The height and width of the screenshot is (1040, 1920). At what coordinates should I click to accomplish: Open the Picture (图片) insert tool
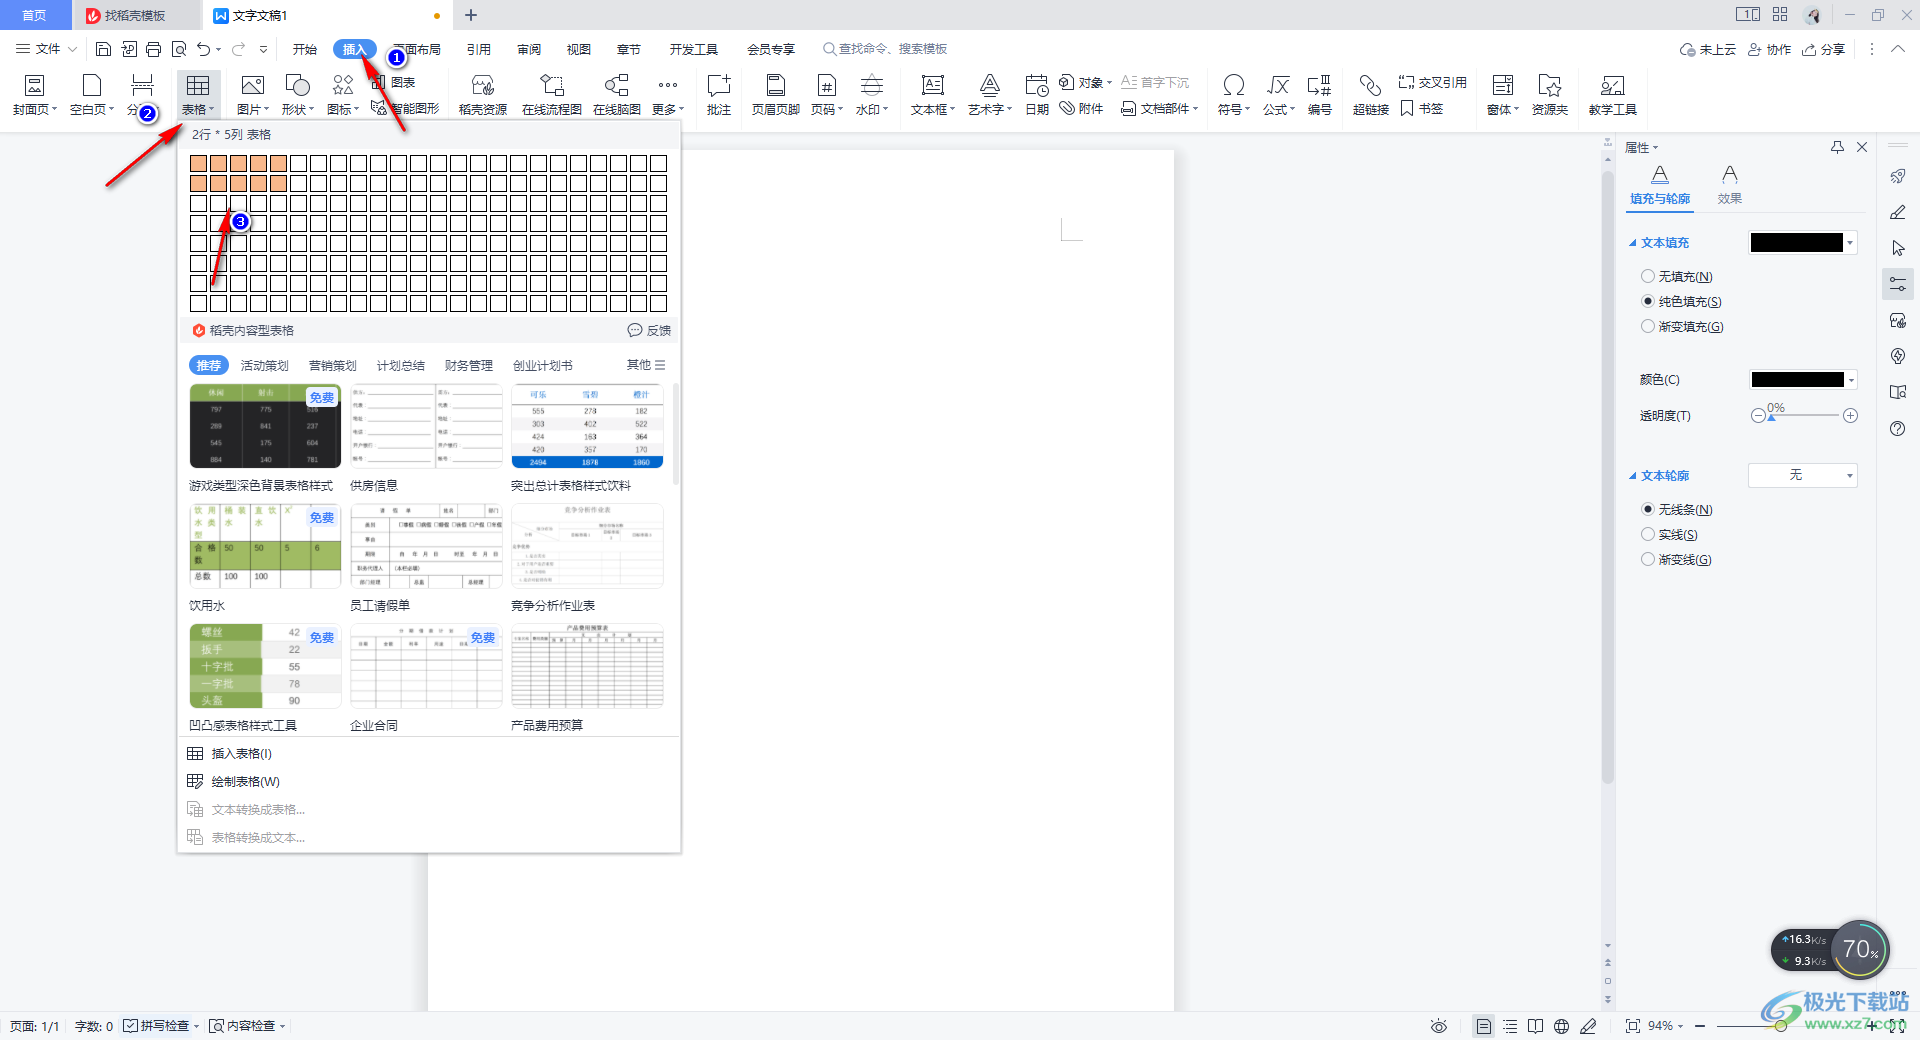pyautogui.click(x=253, y=96)
